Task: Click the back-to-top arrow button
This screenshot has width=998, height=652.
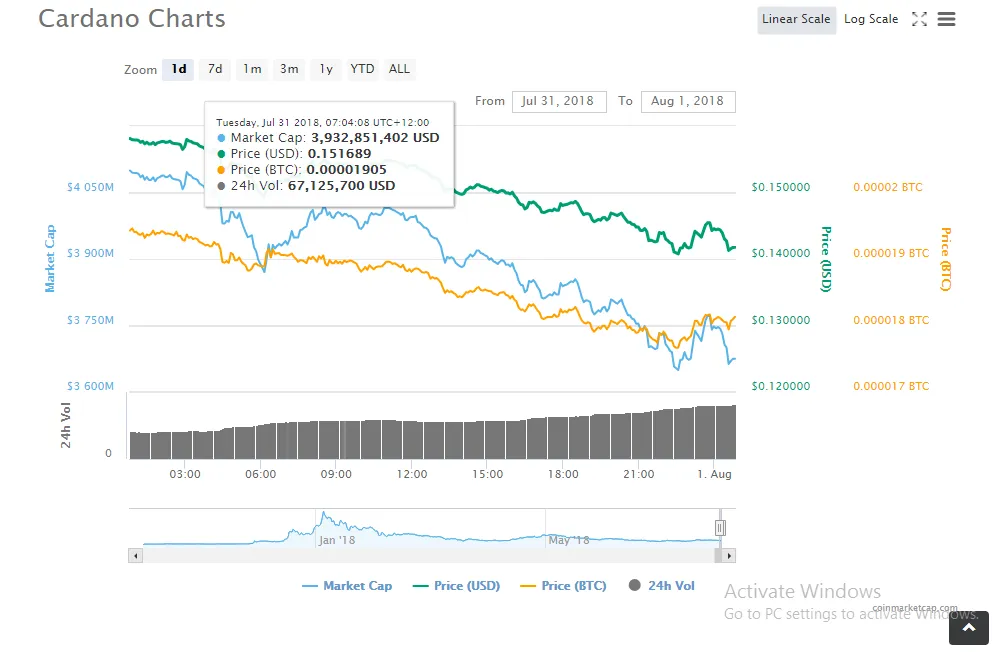Action: point(969,628)
